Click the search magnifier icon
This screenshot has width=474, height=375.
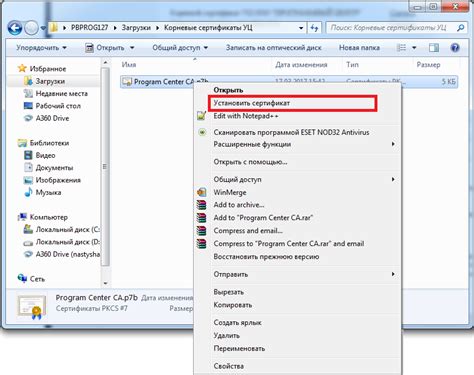coord(460,28)
